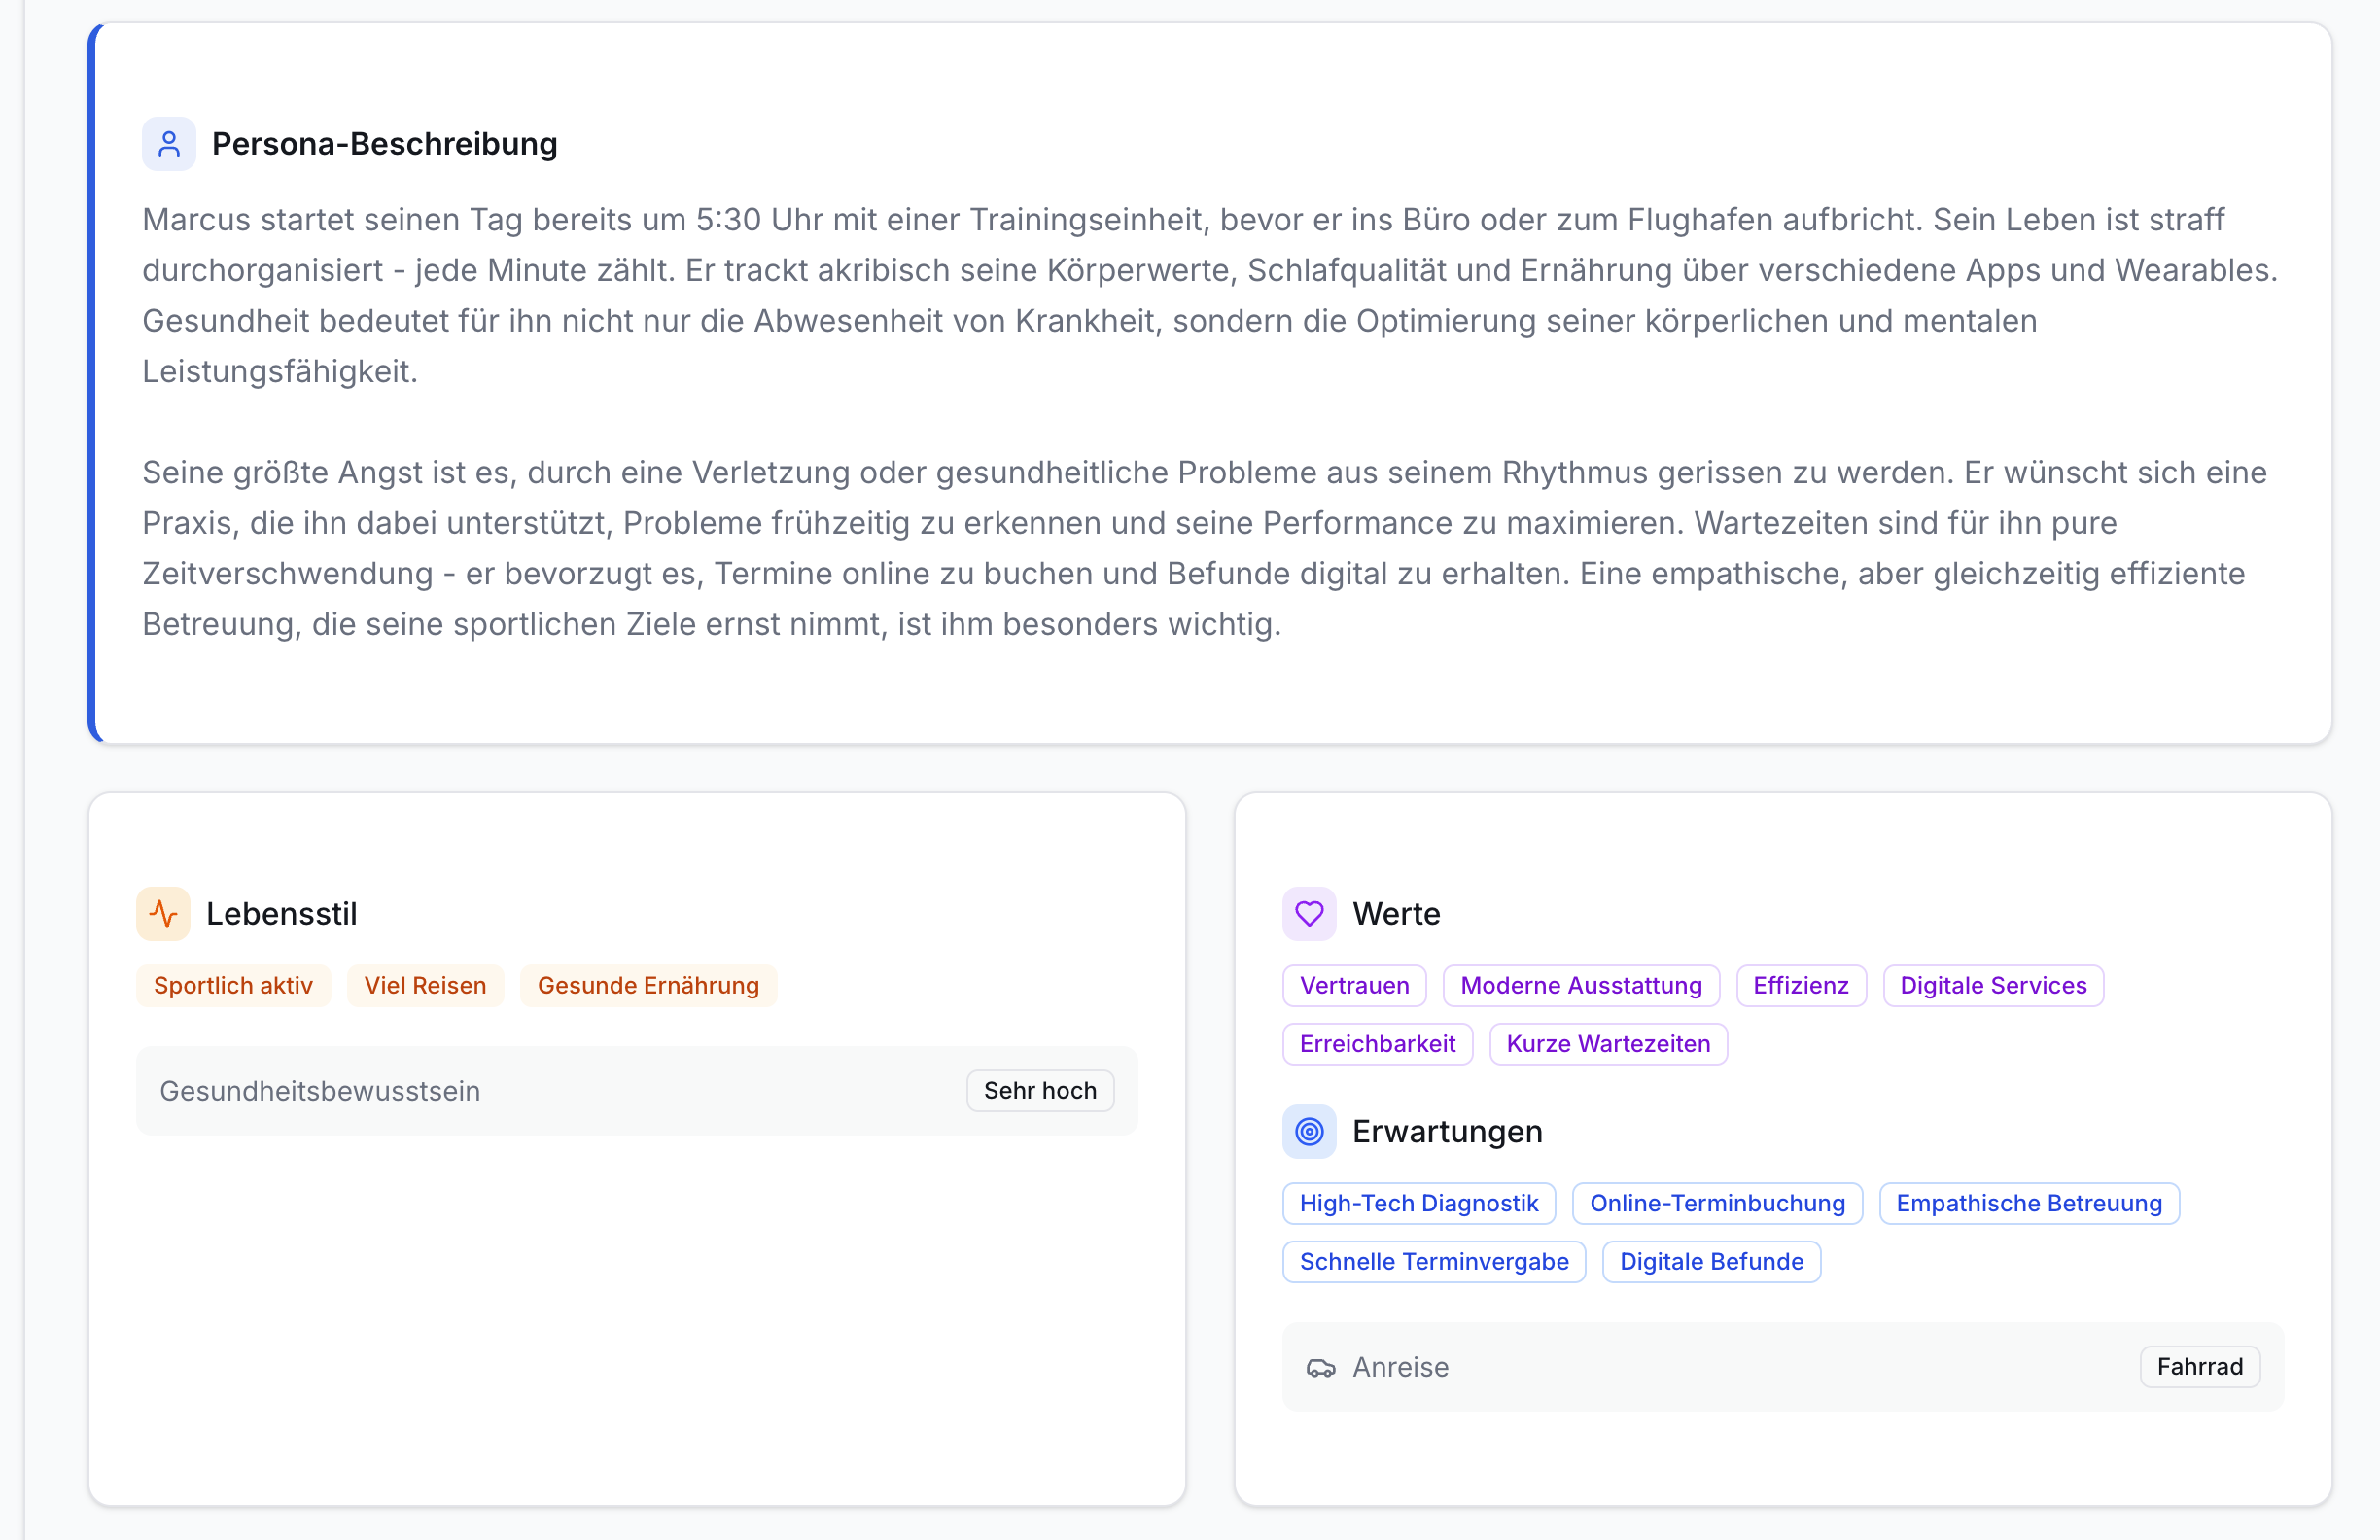This screenshot has width=2380, height=1540.
Task: Select the 'Online-Terminbuchung' expectation tag
Action: [1717, 1203]
